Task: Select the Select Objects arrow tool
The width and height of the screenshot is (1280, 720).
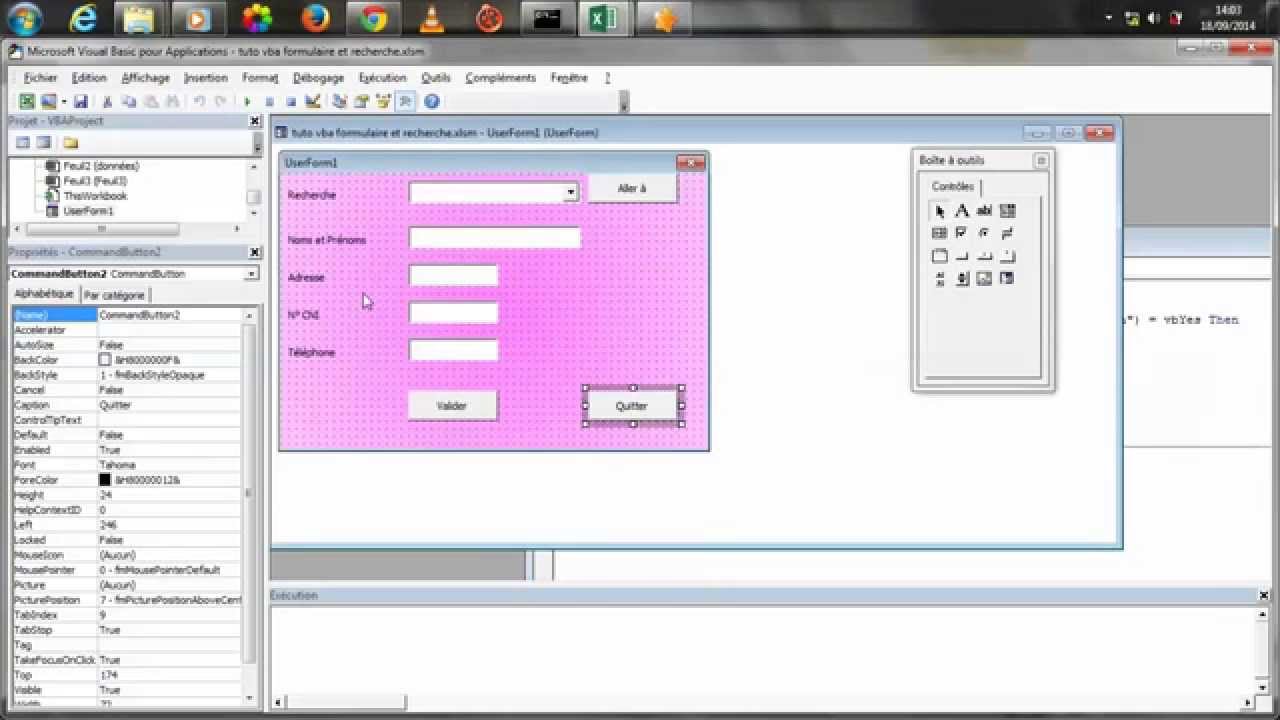Action: [940, 211]
